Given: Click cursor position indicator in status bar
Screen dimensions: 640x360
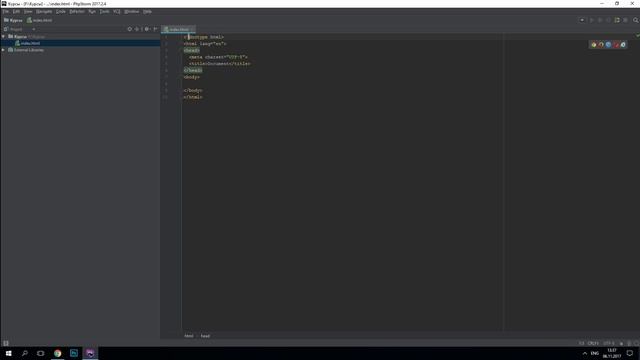Looking at the screenshot, I should tap(581, 343).
